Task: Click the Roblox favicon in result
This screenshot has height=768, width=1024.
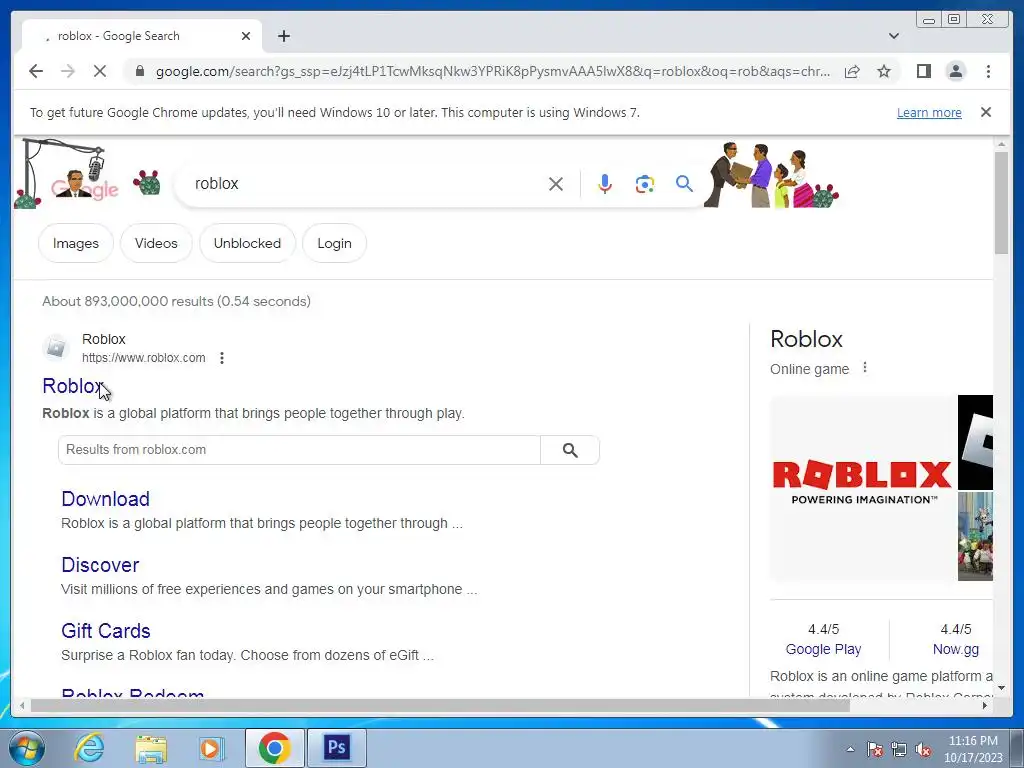Action: click(x=56, y=347)
